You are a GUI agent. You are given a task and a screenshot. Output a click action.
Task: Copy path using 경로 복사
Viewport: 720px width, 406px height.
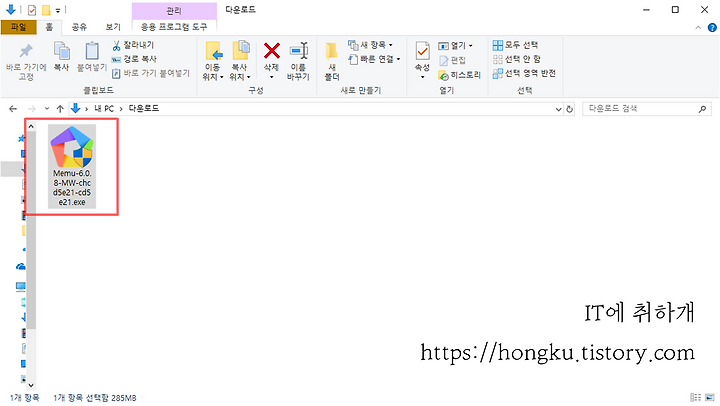[x=135, y=59]
